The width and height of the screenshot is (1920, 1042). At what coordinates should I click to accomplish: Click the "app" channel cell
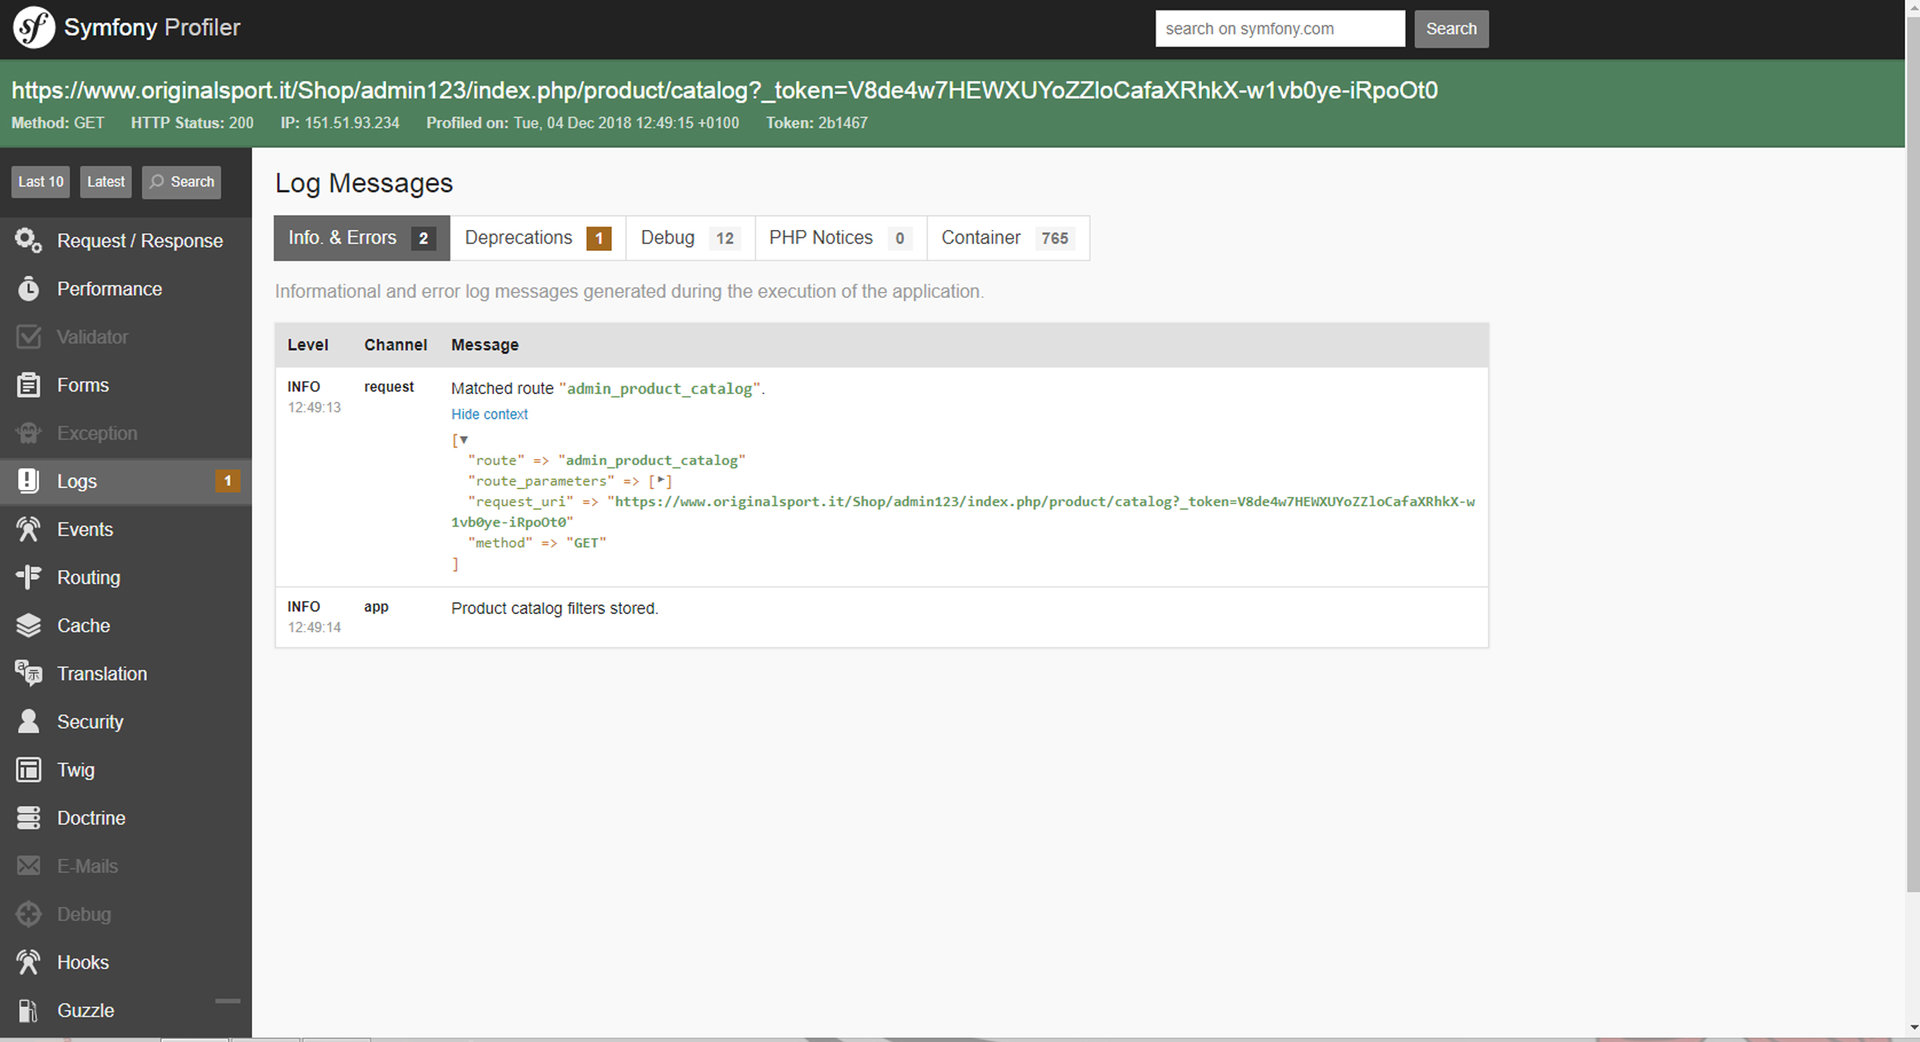(x=376, y=607)
